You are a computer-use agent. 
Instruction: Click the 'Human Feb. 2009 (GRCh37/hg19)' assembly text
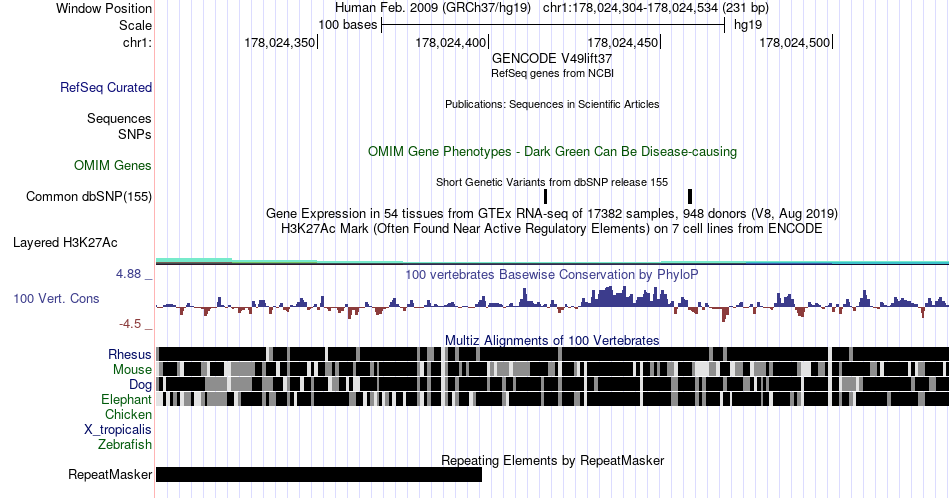click(x=433, y=8)
